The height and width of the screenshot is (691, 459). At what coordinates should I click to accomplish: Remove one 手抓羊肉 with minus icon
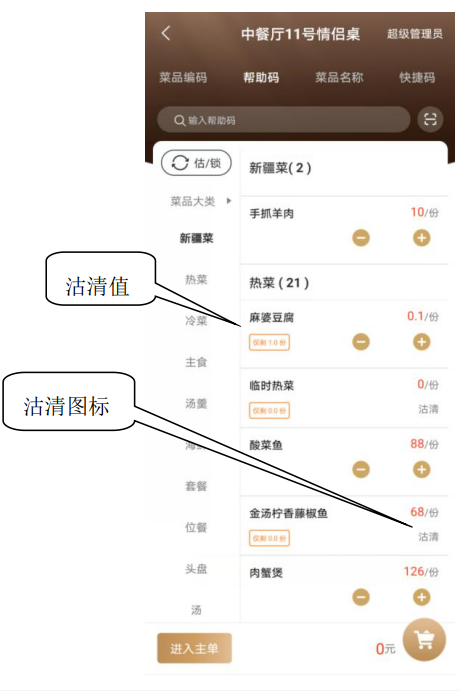point(361,238)
